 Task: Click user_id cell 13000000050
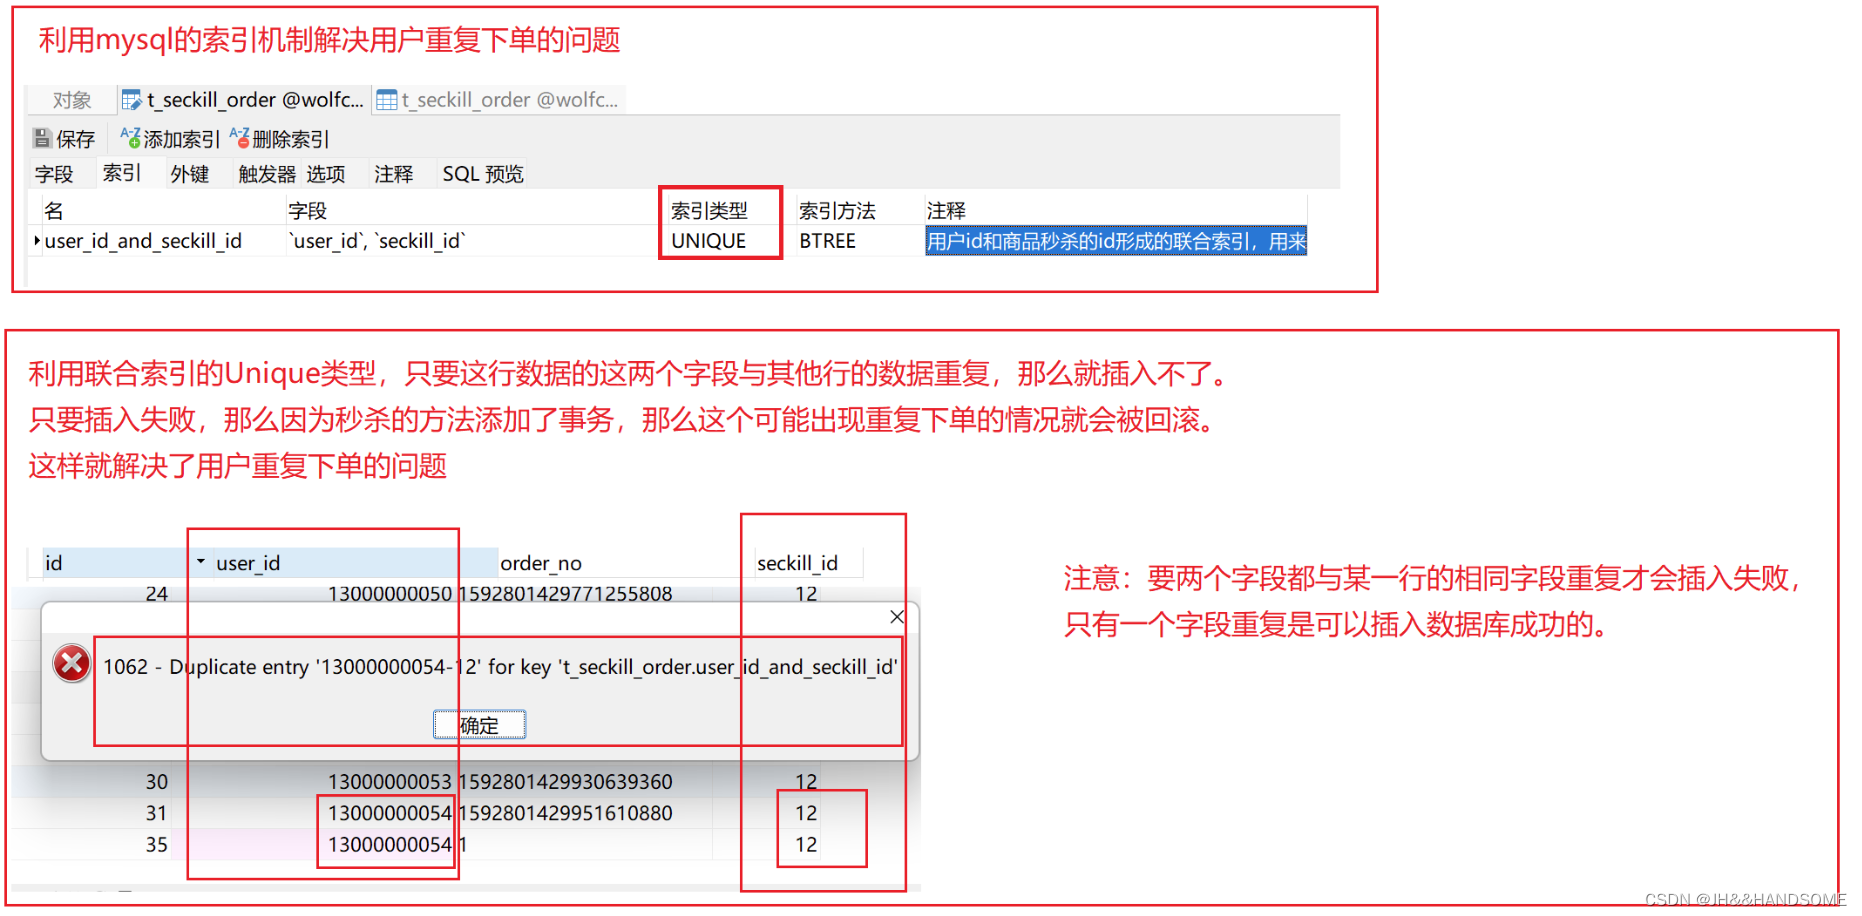point(390,594)
